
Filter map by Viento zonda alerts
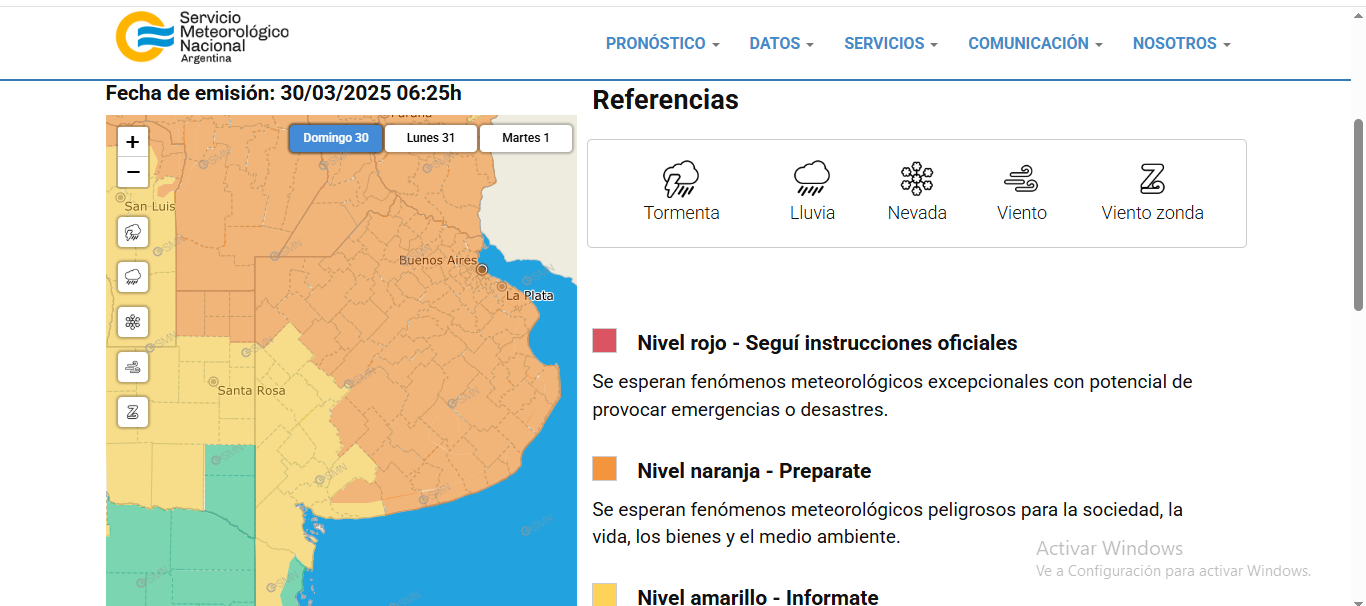[x=133, y=411]
